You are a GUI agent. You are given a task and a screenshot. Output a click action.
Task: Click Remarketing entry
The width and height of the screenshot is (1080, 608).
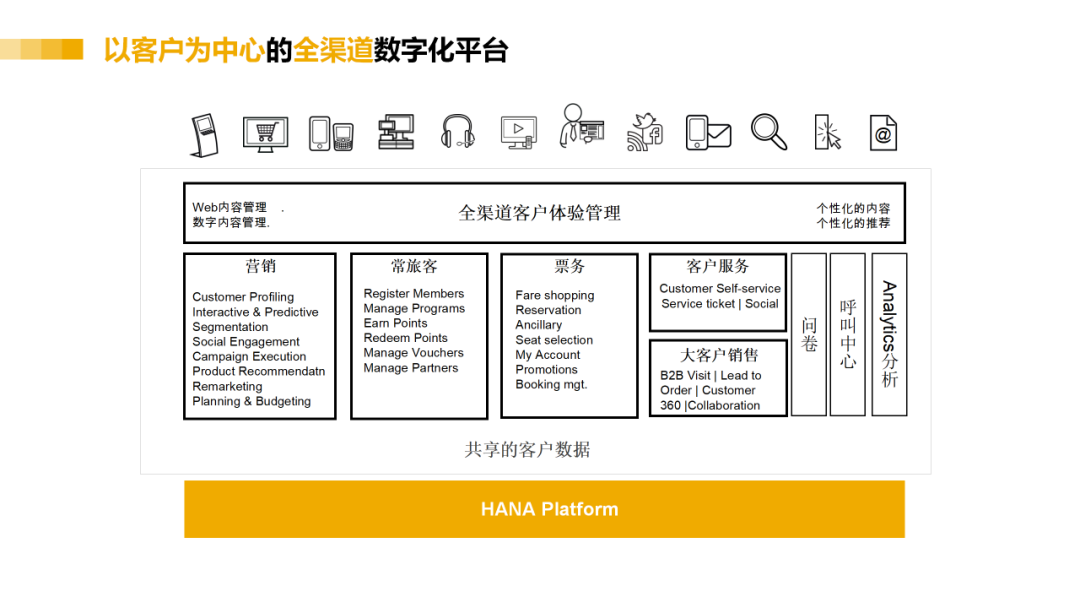tap(227, 386)
